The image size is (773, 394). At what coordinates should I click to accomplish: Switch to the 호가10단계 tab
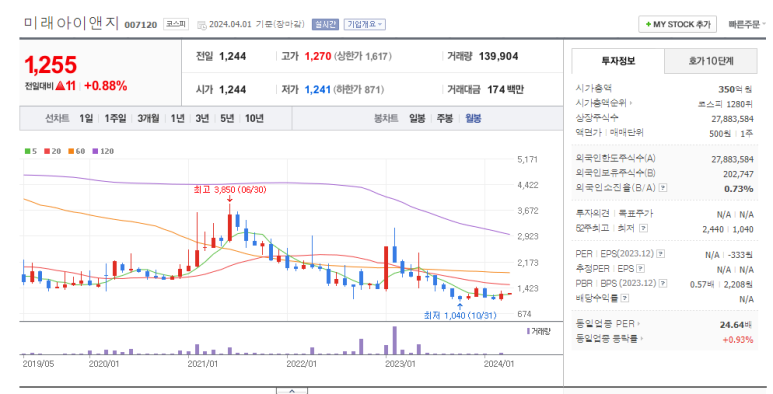[710, 61]
